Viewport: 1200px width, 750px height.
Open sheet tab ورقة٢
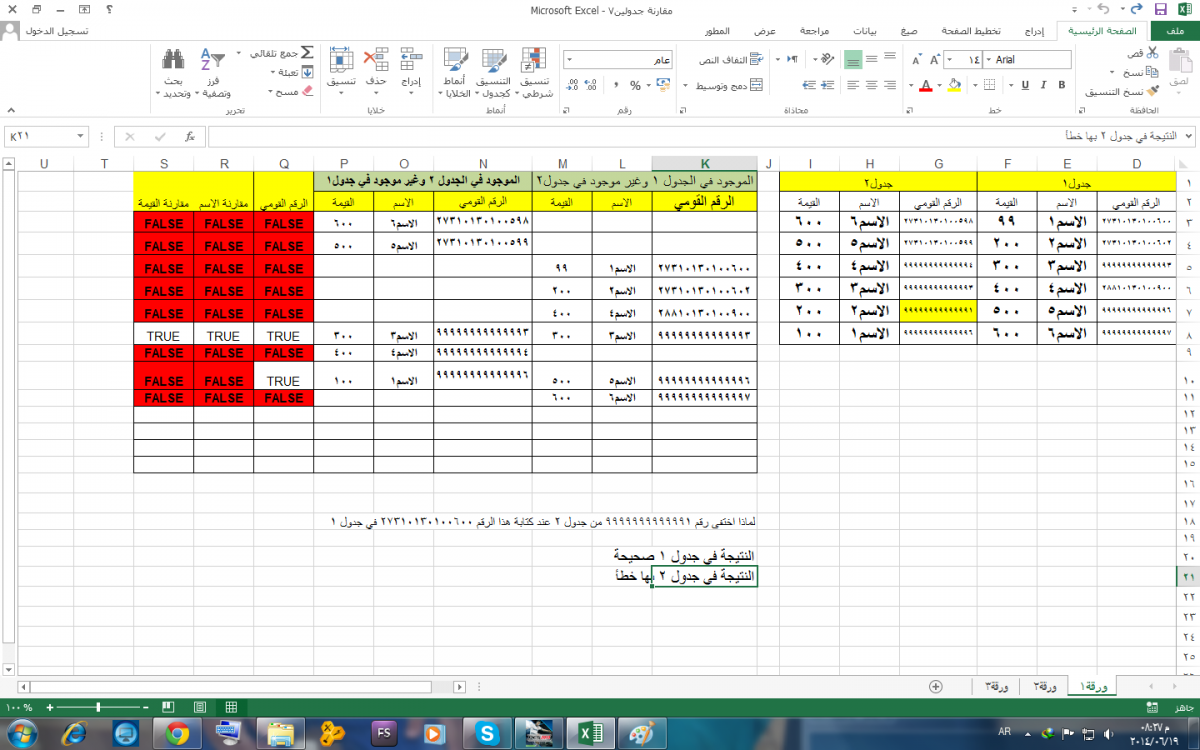(1046, 686)
